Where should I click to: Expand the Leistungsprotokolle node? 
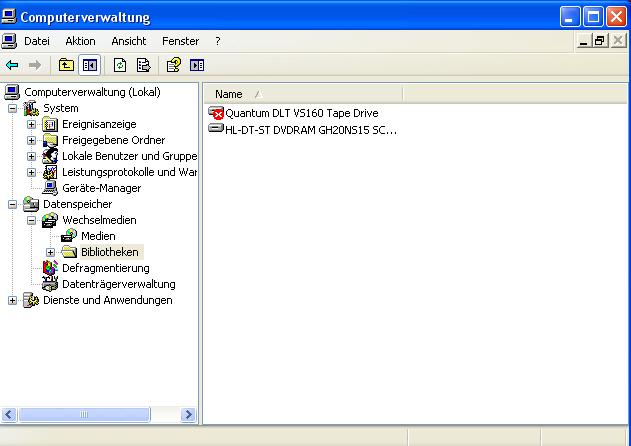coord(31,172)
